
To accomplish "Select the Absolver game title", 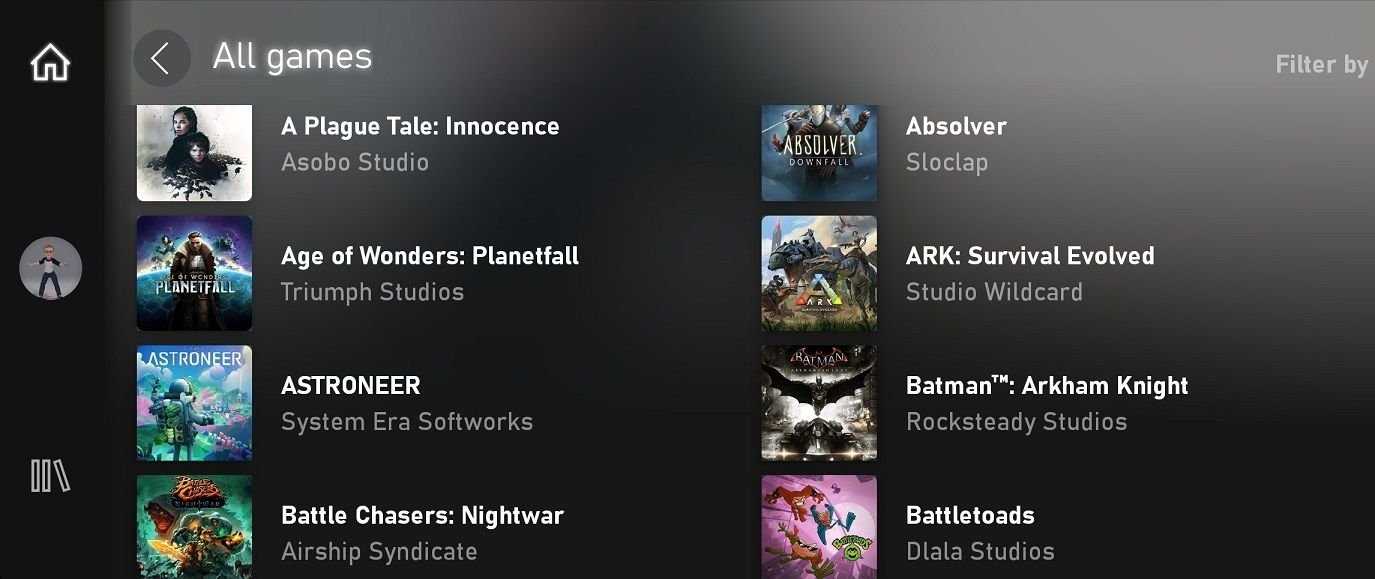I will coord(956,126).
